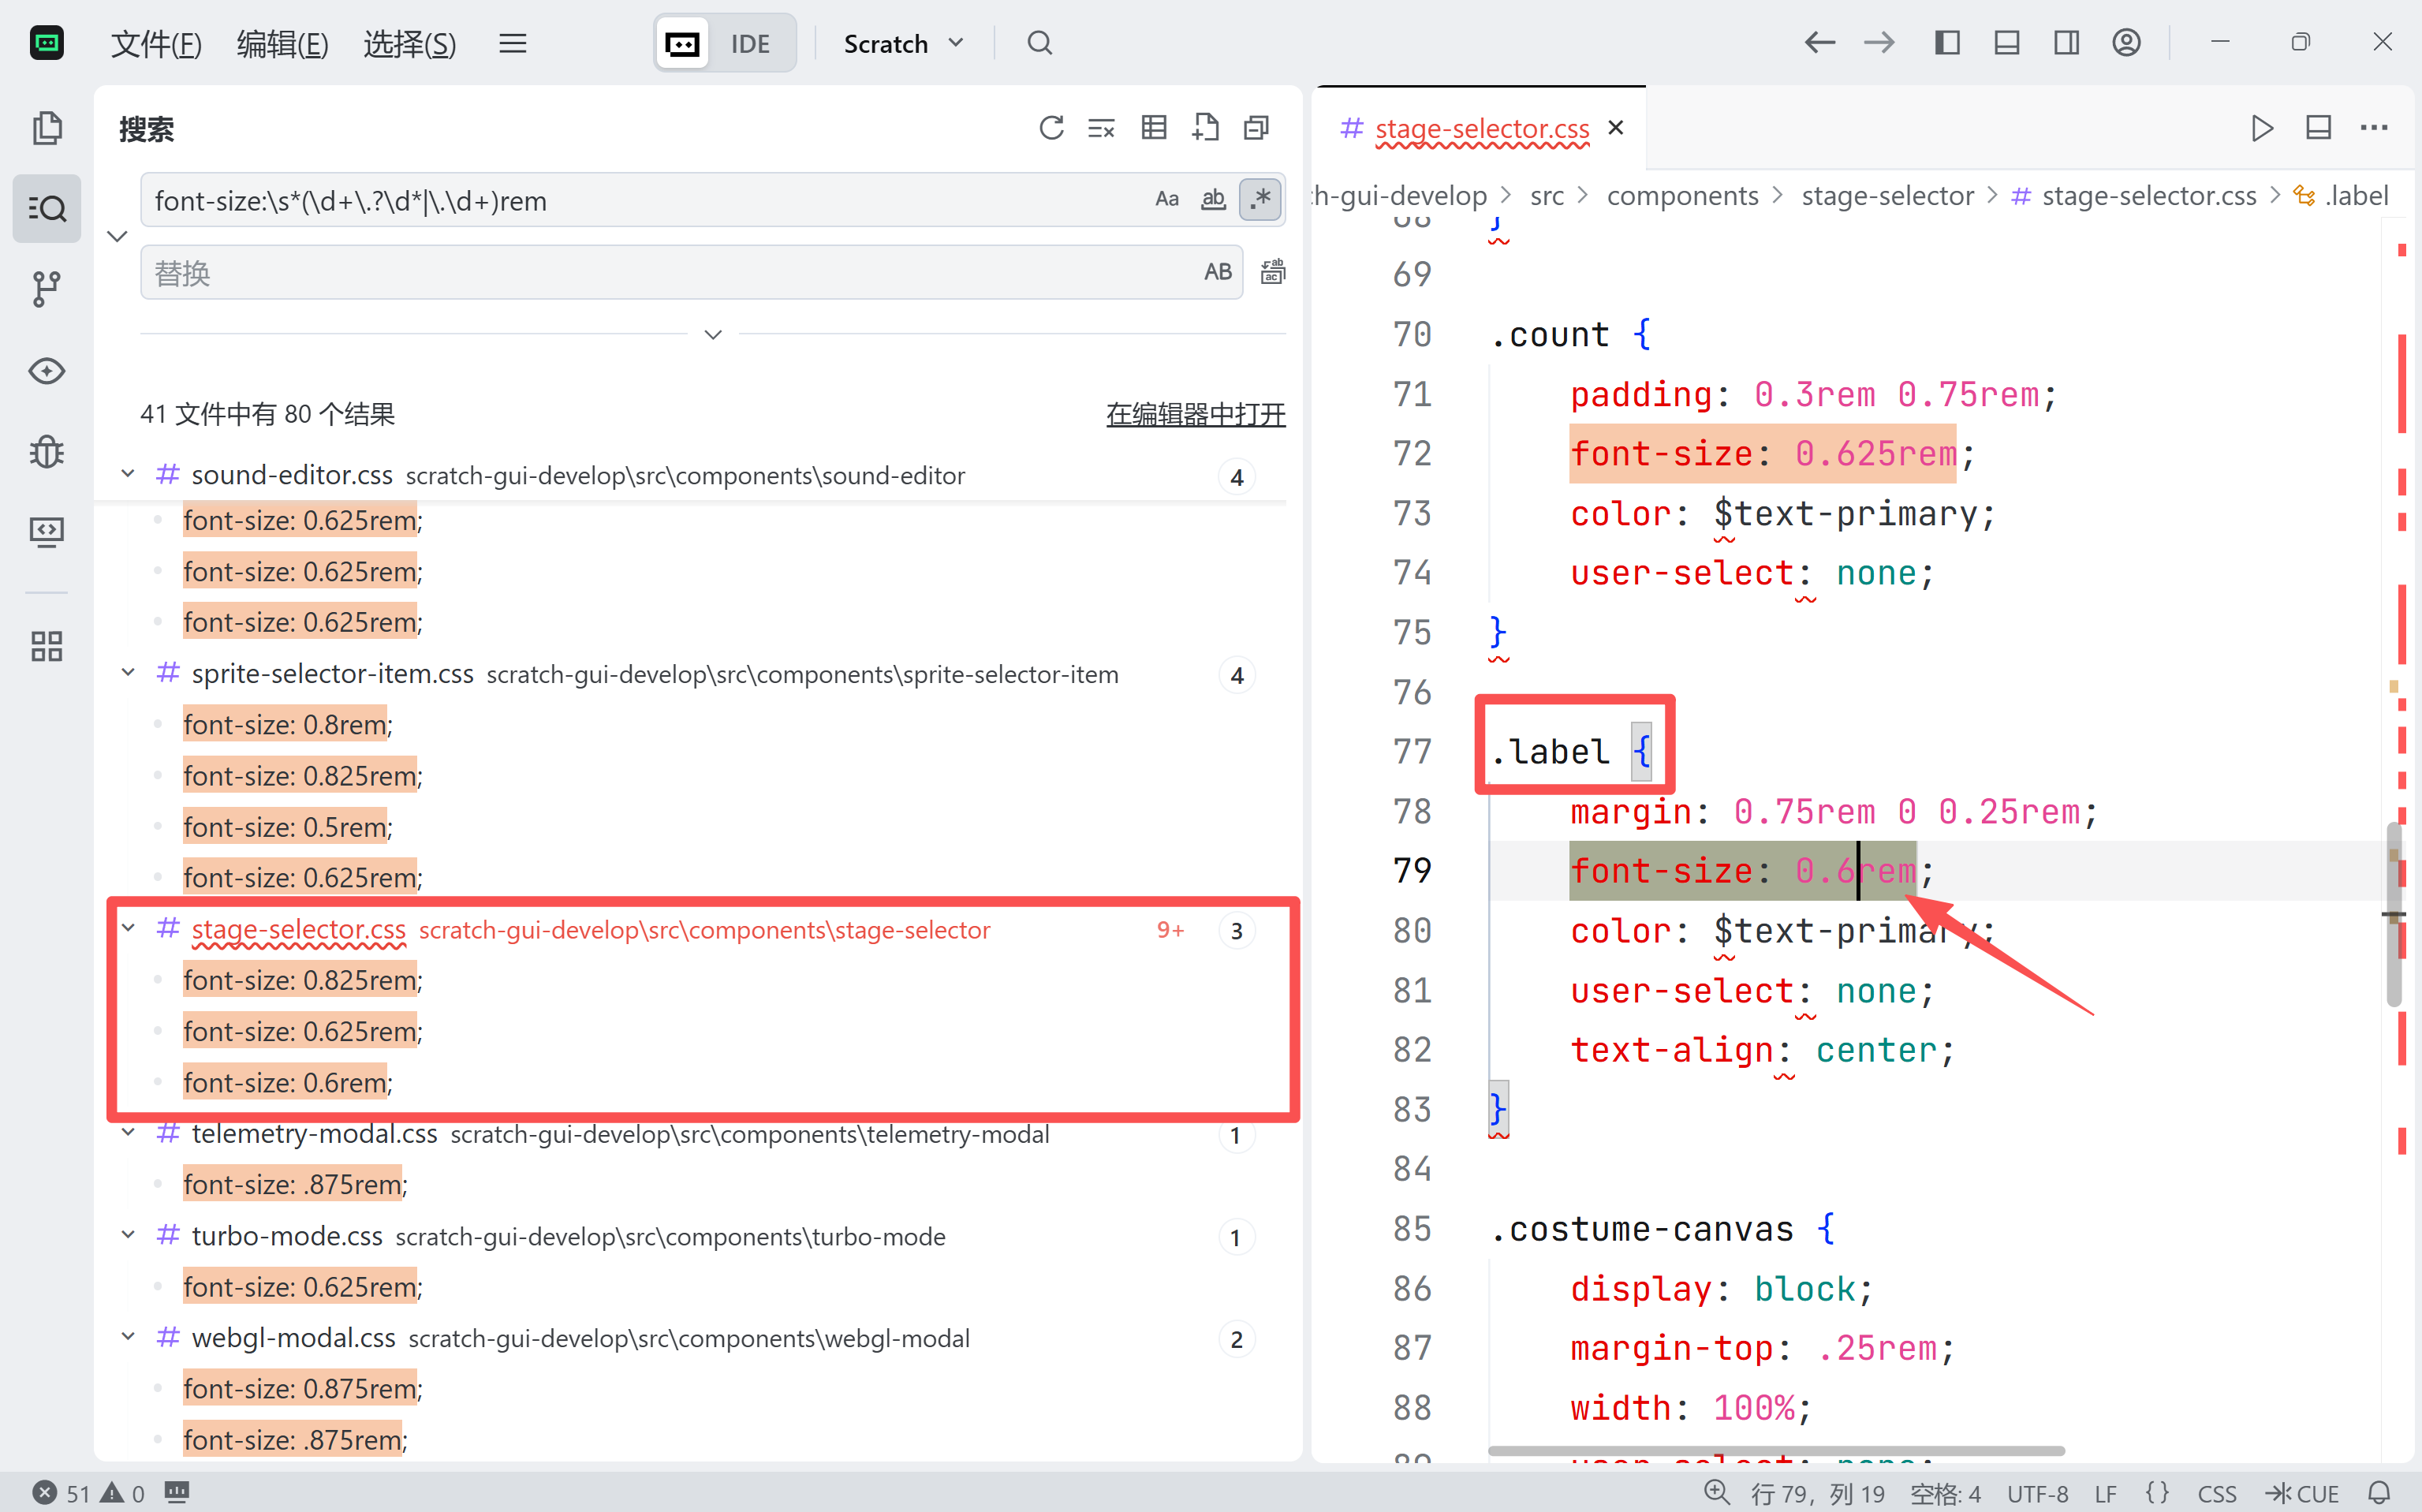Screen dimensions: 2422x1512
Task: Click the CSS language mode in the status bar
Action: tap(2216, 1493)
